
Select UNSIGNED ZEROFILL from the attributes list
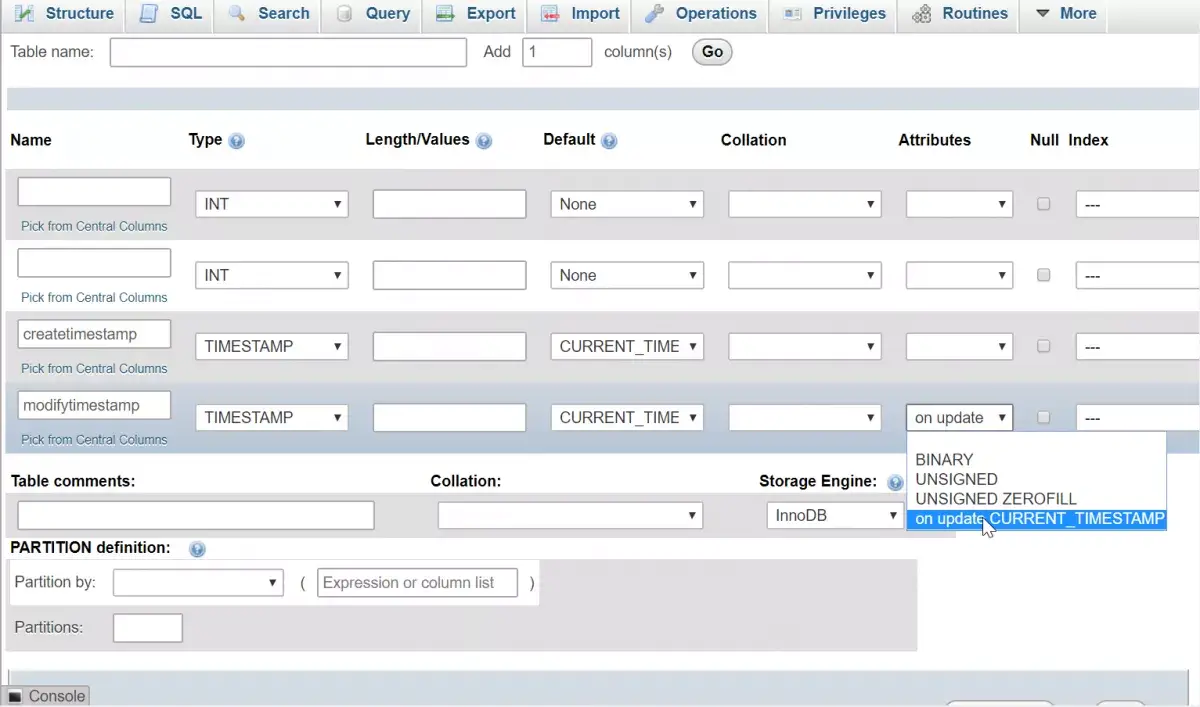(996, 499)
